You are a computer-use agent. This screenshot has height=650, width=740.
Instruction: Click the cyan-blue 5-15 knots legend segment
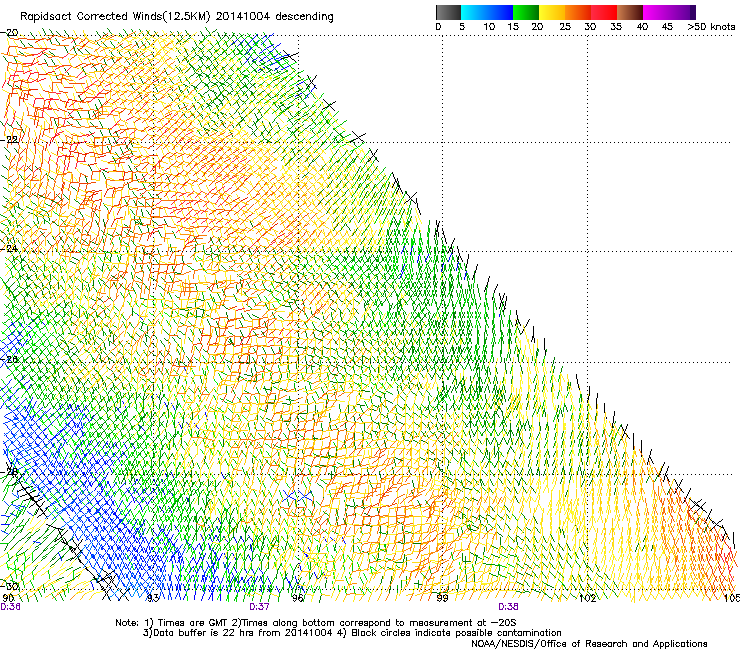(487, 12)
